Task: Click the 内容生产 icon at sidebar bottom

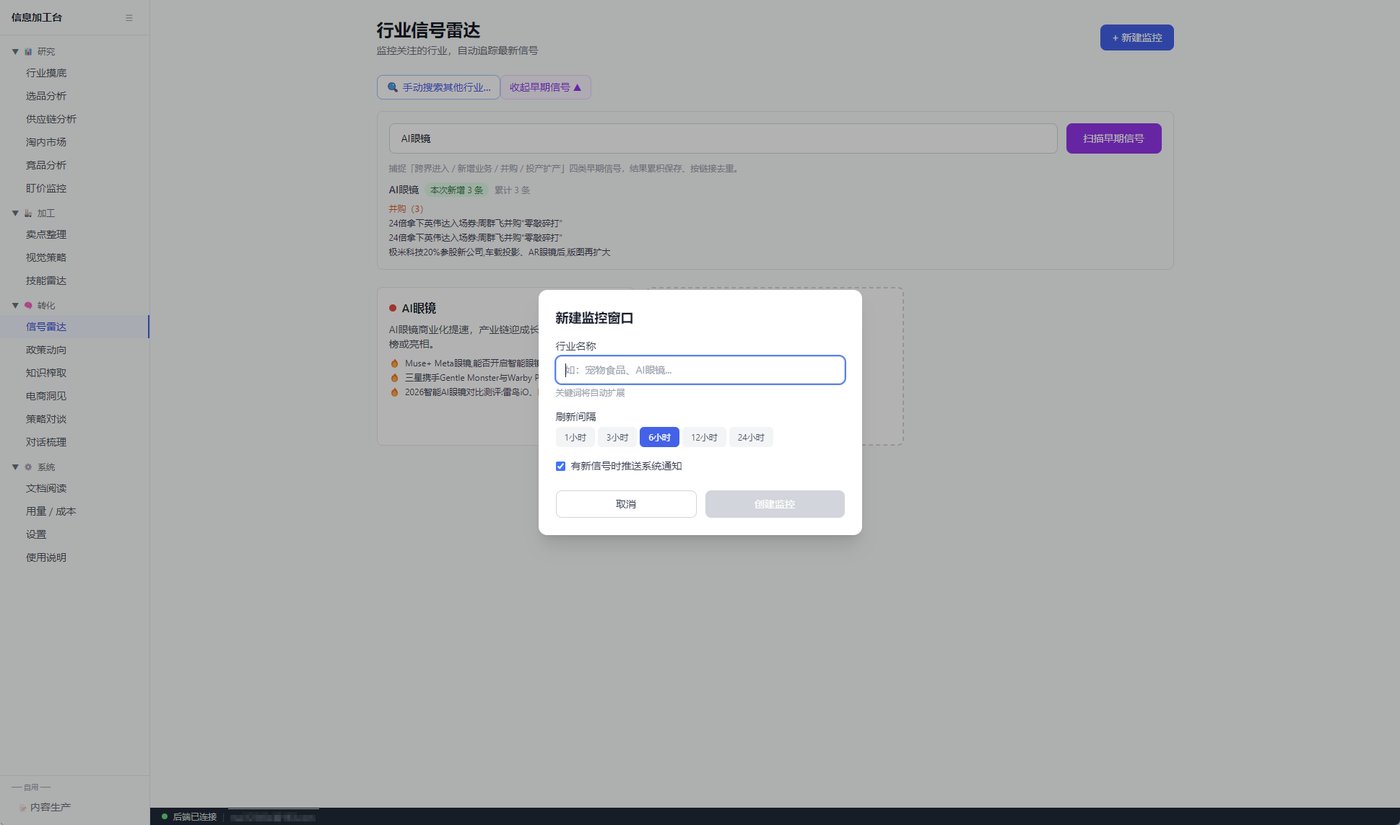Action: (23, 807)
